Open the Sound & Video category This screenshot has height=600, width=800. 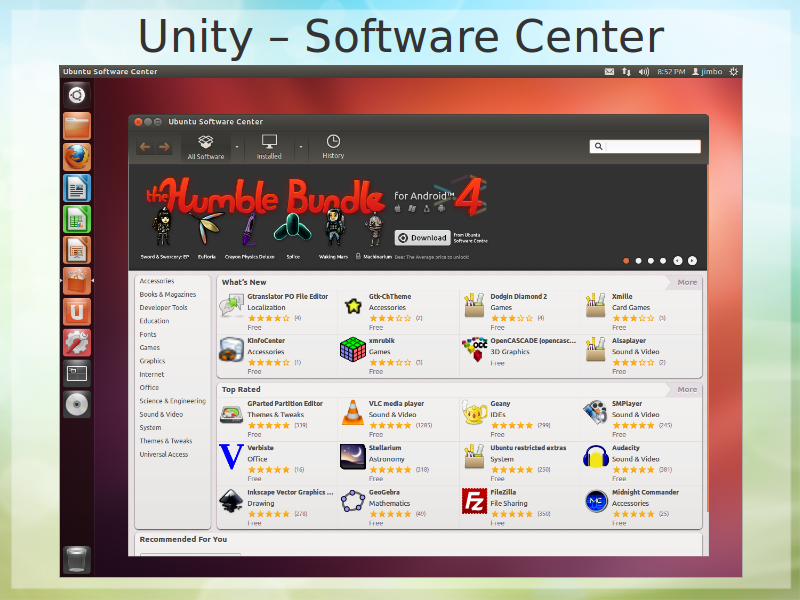click(x=161, y=414)
